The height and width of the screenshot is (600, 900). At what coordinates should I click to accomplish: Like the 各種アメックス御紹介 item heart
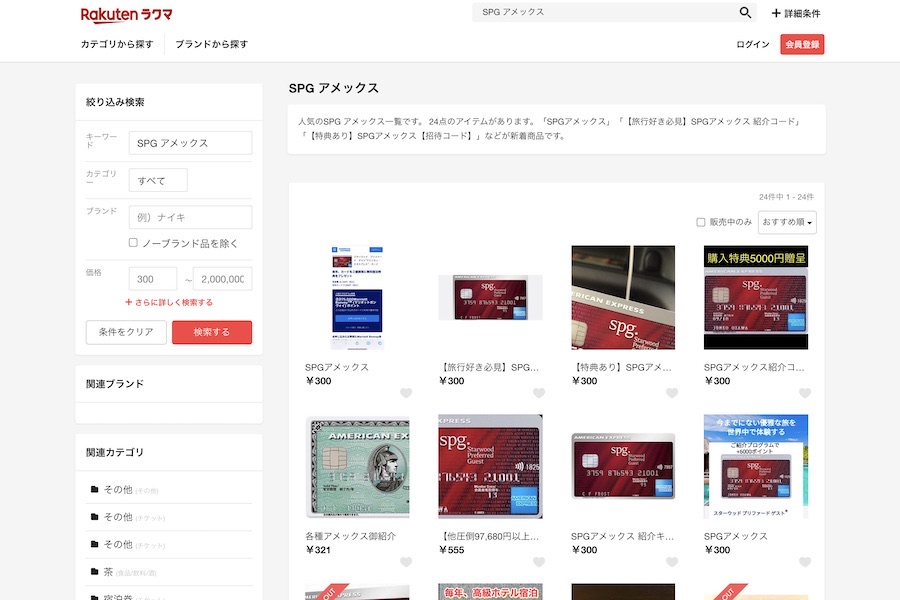click(x=406, y=562)
